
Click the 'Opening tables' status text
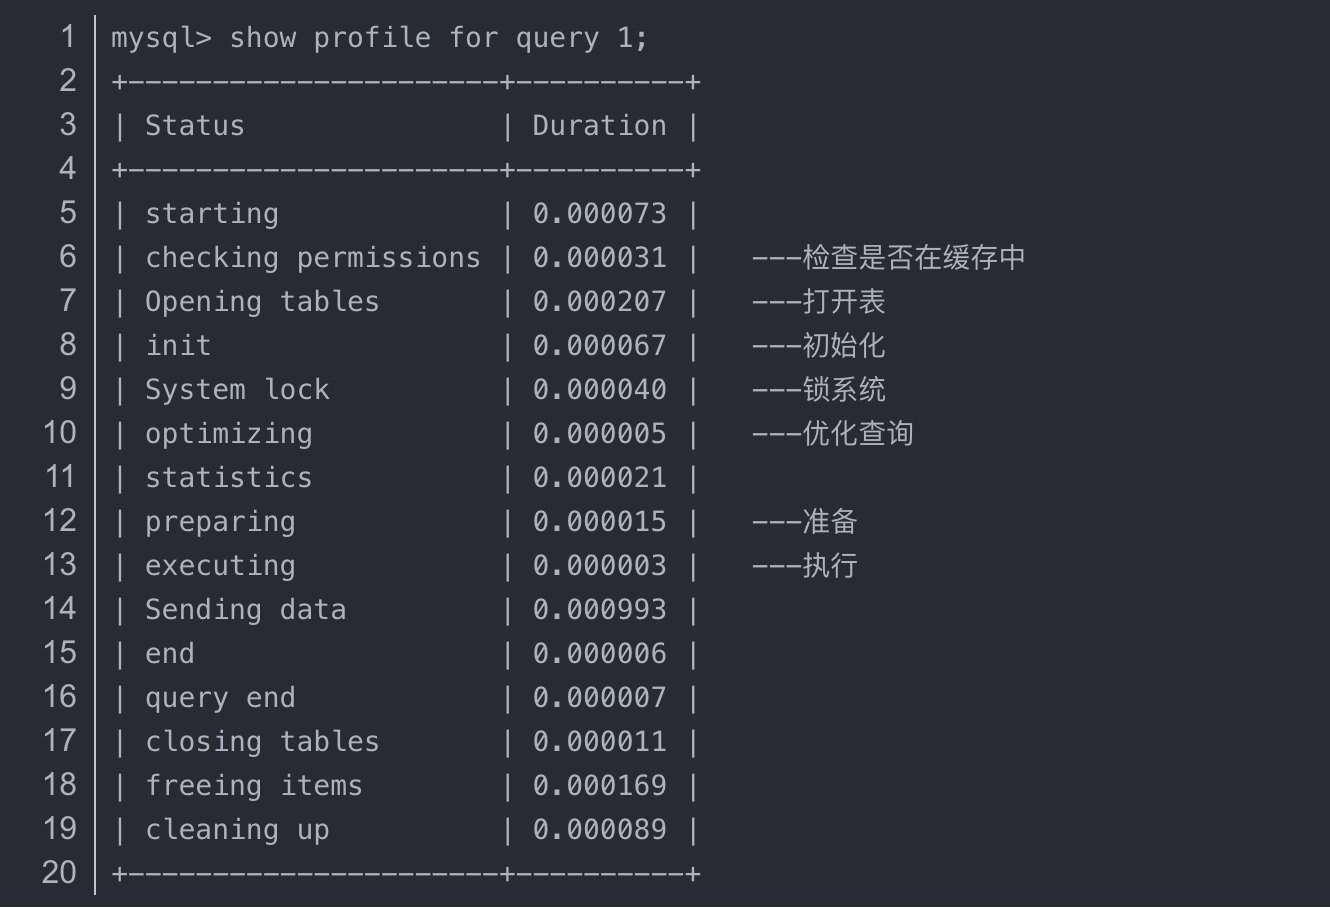tap(262, 302)
